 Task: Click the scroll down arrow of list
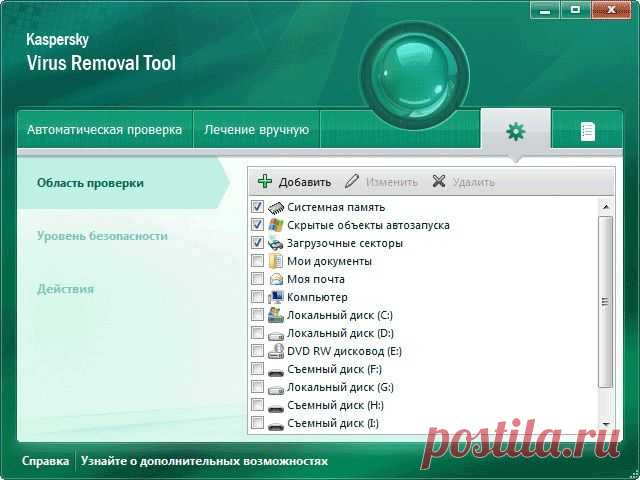coord(606,424)
